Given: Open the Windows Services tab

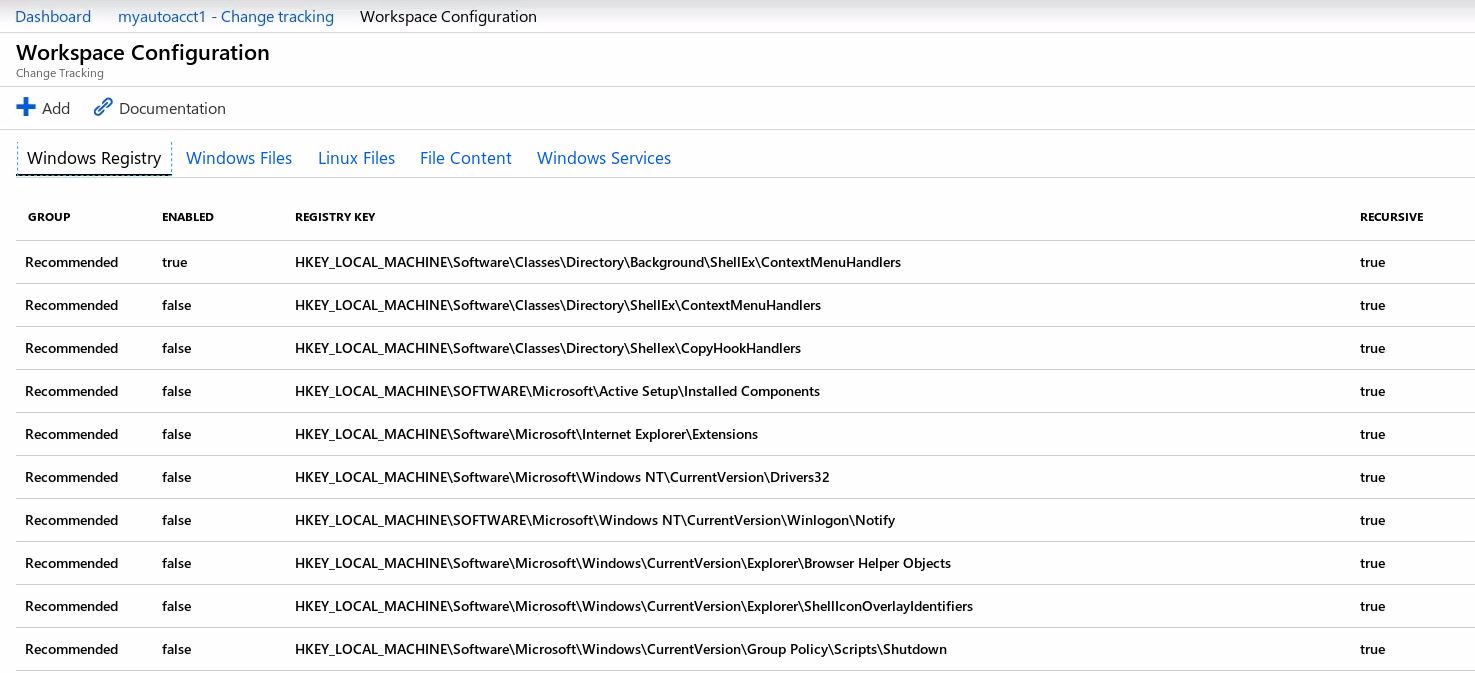Looking at the screenshot, I should click(x=603, y=158).
